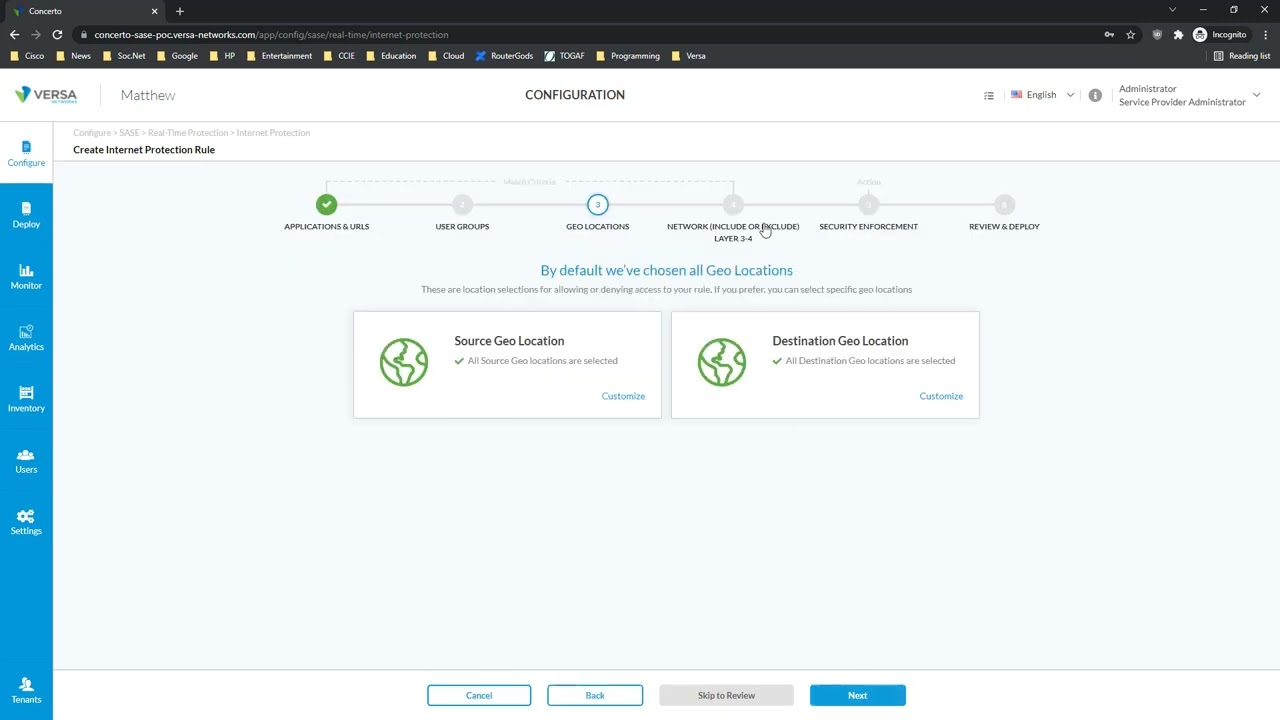Customize the Destination Geo Location
Screen dimensions: 1280x720
[x=941, y=396]
